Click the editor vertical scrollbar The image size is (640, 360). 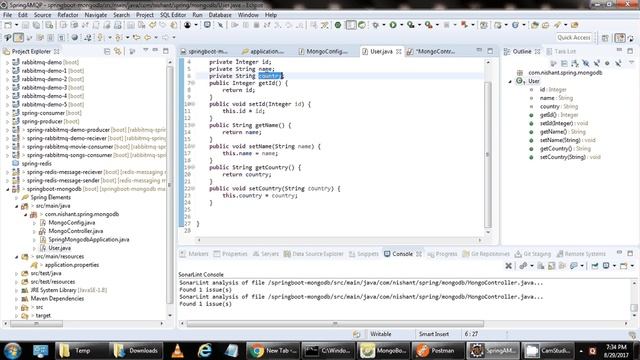(x=488, y=154)
